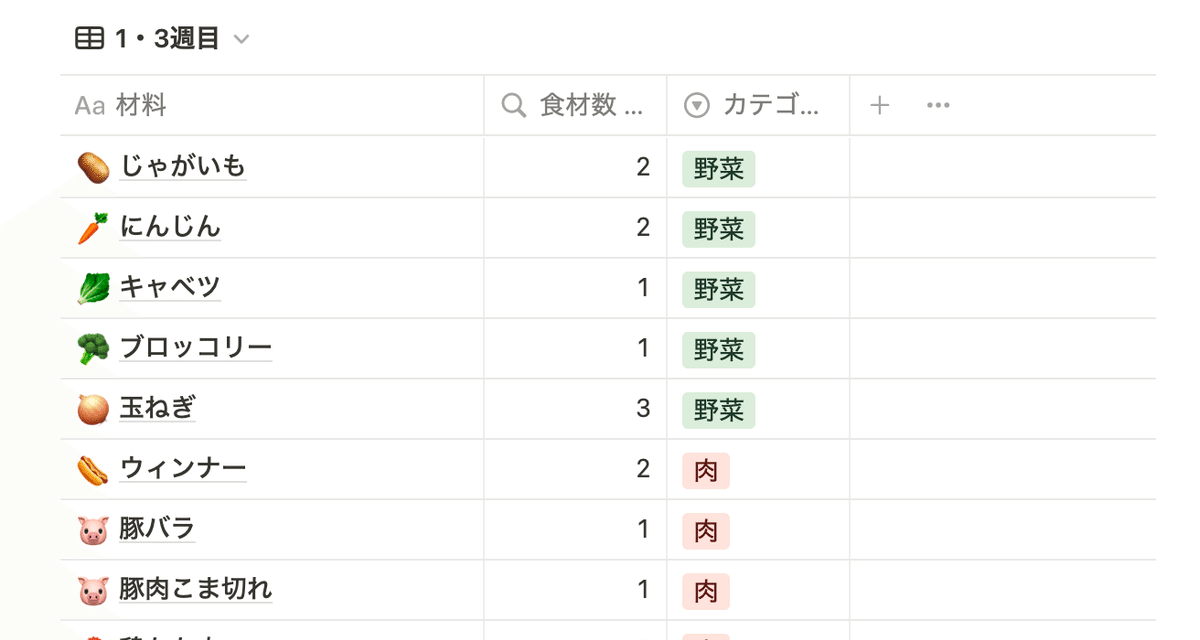This screenshot has width=1200, height=640.
Task: Click the table view icon beside 1・3週目
Action: point(89,39)
